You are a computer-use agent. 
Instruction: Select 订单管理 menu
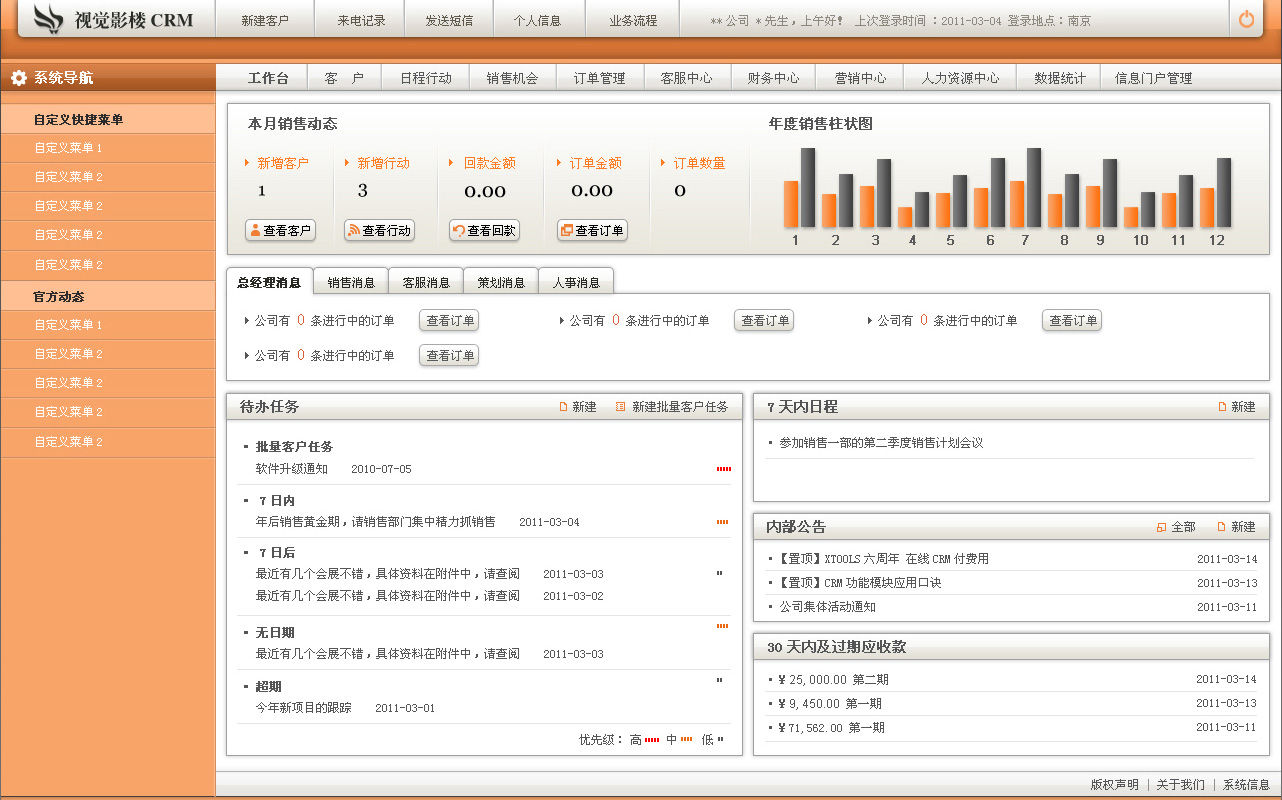pyautogui.click(x=600, y=78)
